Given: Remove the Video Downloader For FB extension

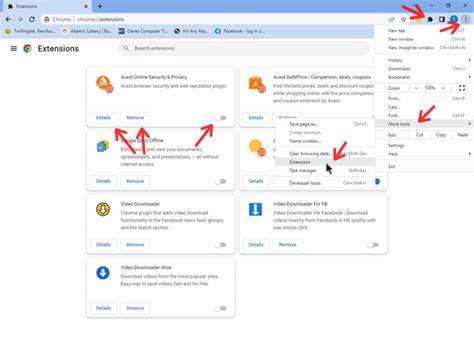Looking at the screenshot, I should coord(287,245).
